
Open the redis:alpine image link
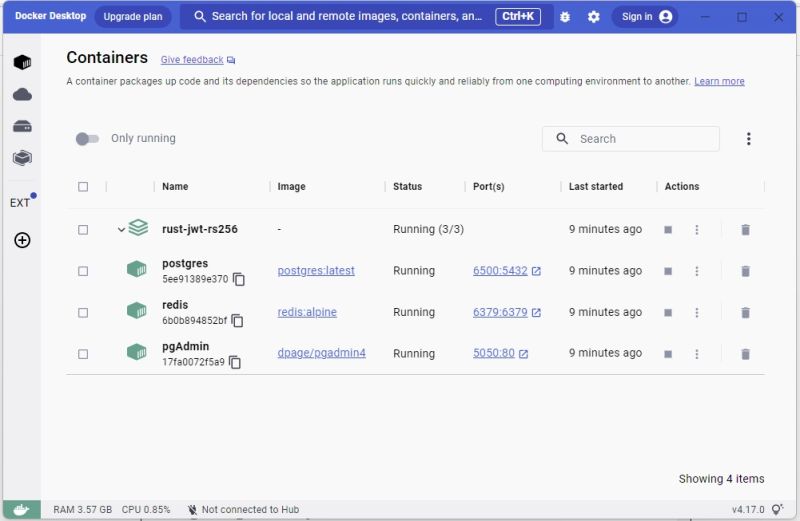click(307, 312)
